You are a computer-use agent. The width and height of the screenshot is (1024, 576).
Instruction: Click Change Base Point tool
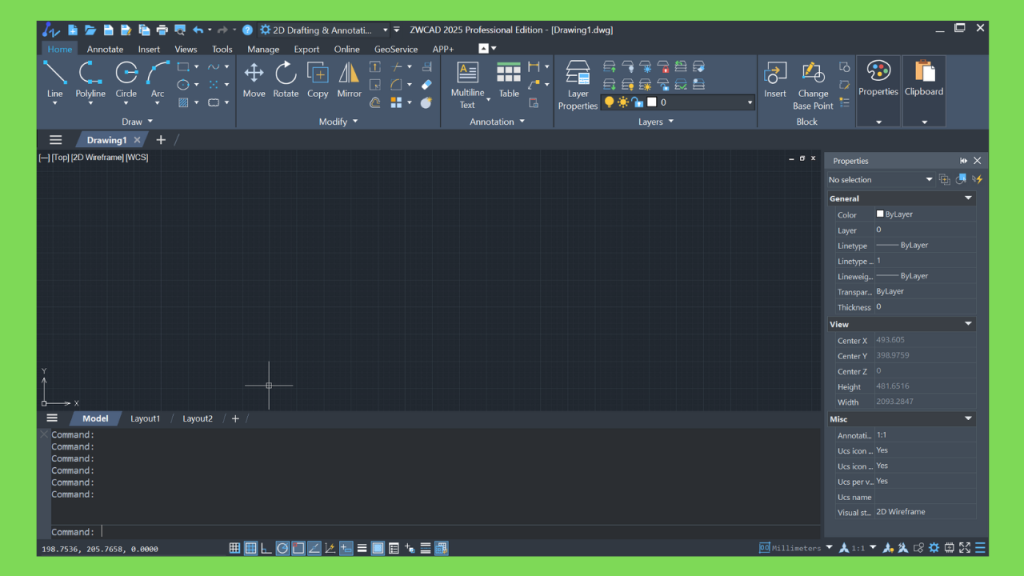point(812,85)
